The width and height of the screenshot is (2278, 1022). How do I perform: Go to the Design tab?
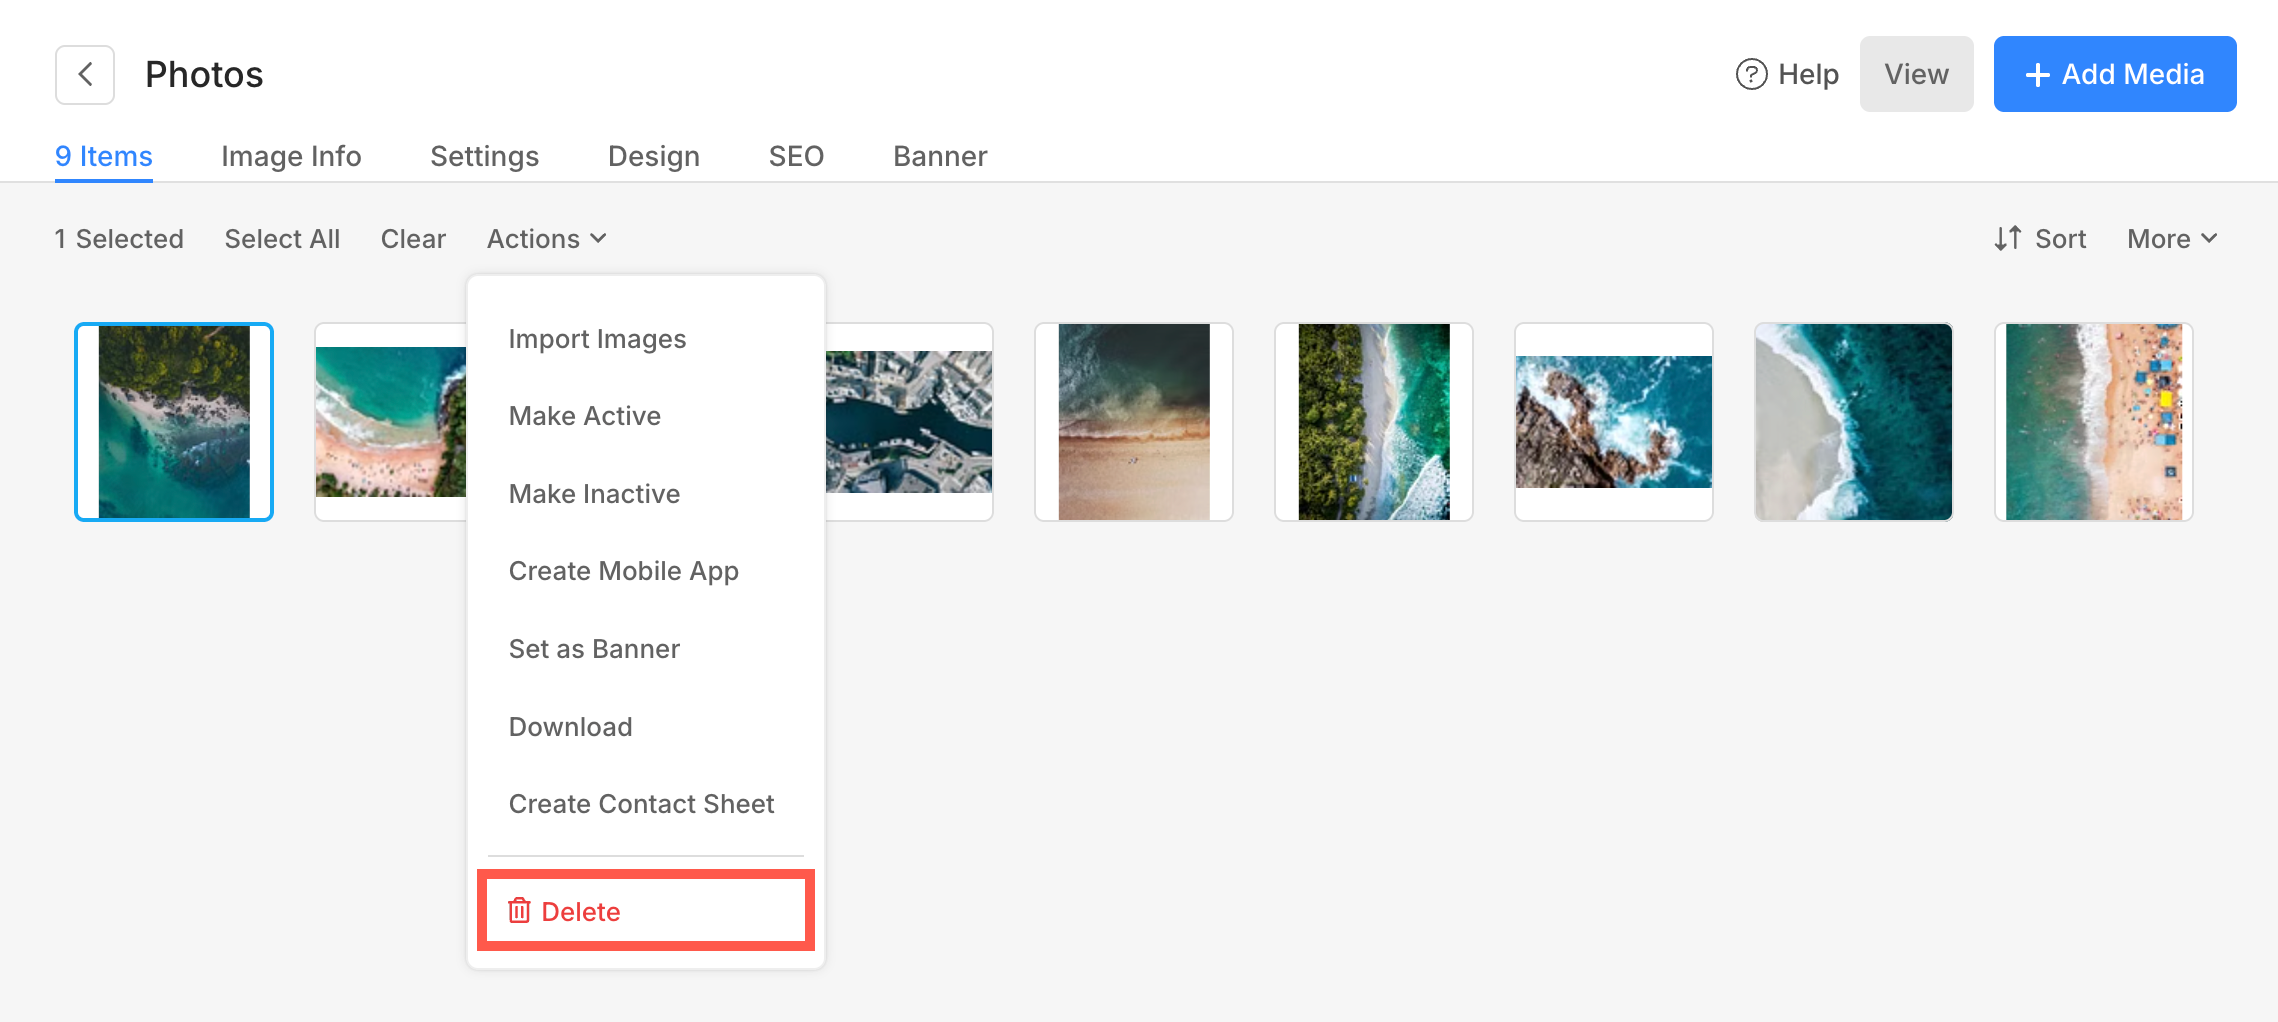(653, 156)
